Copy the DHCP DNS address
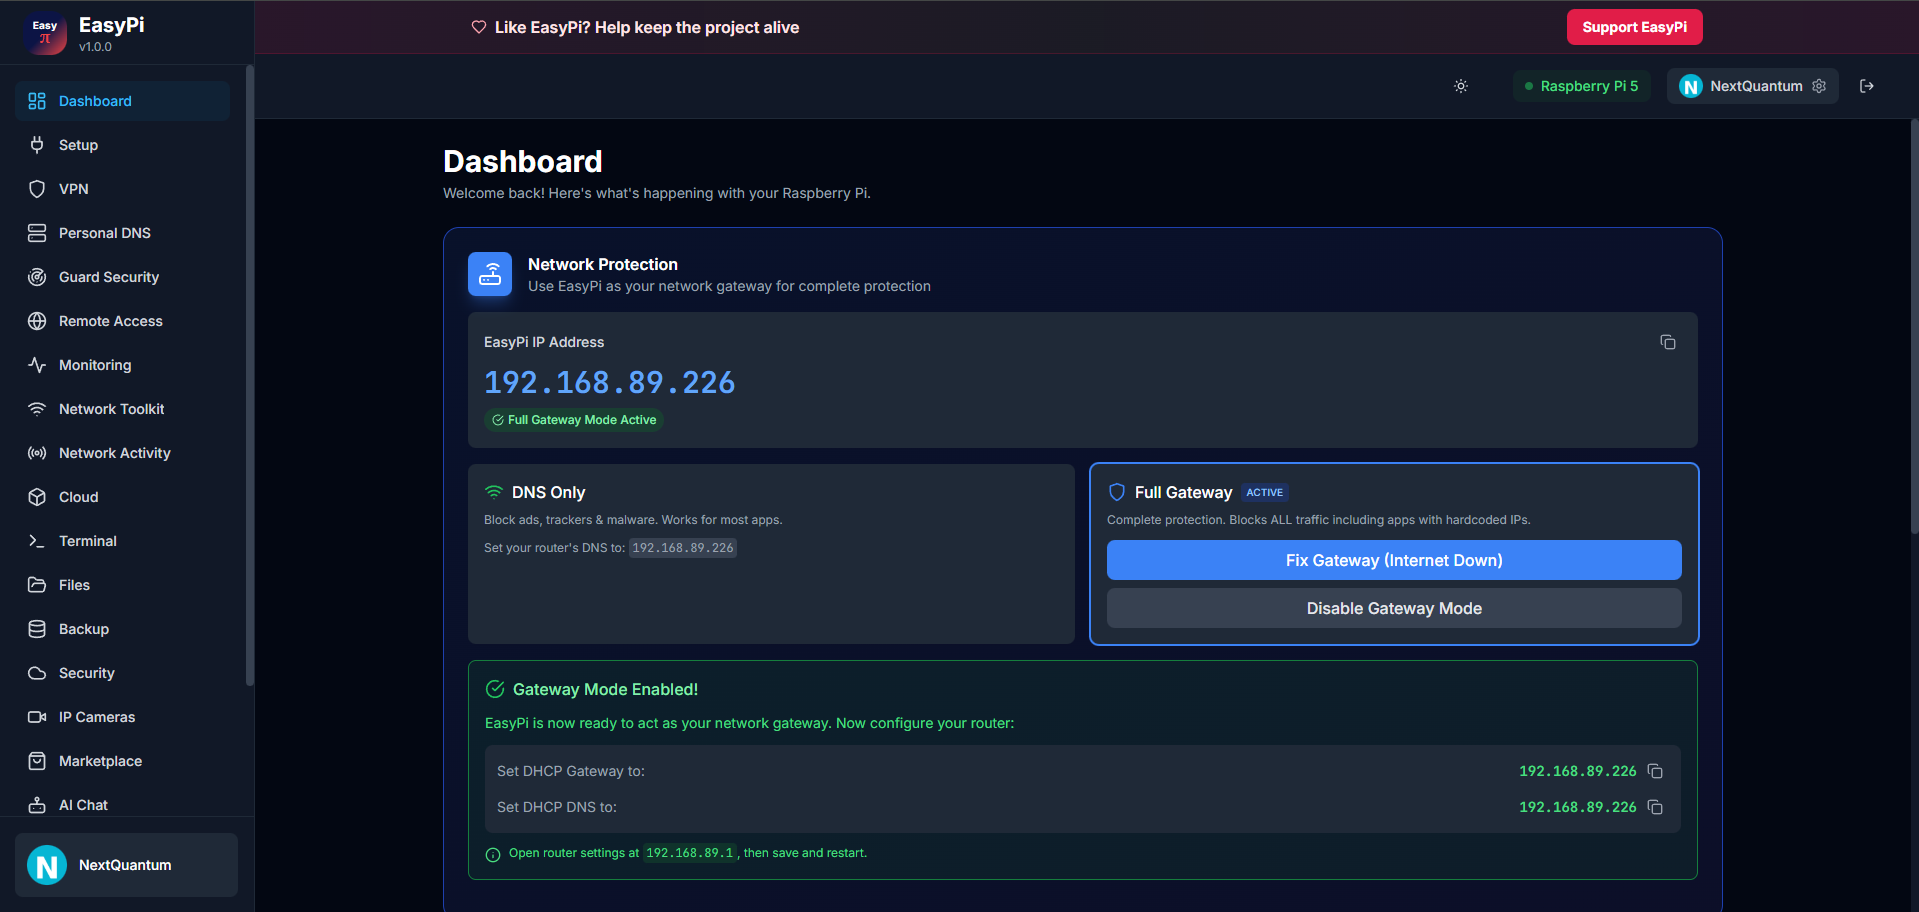The width and height of the screenshot is (1919, 912). [1655, 807]
